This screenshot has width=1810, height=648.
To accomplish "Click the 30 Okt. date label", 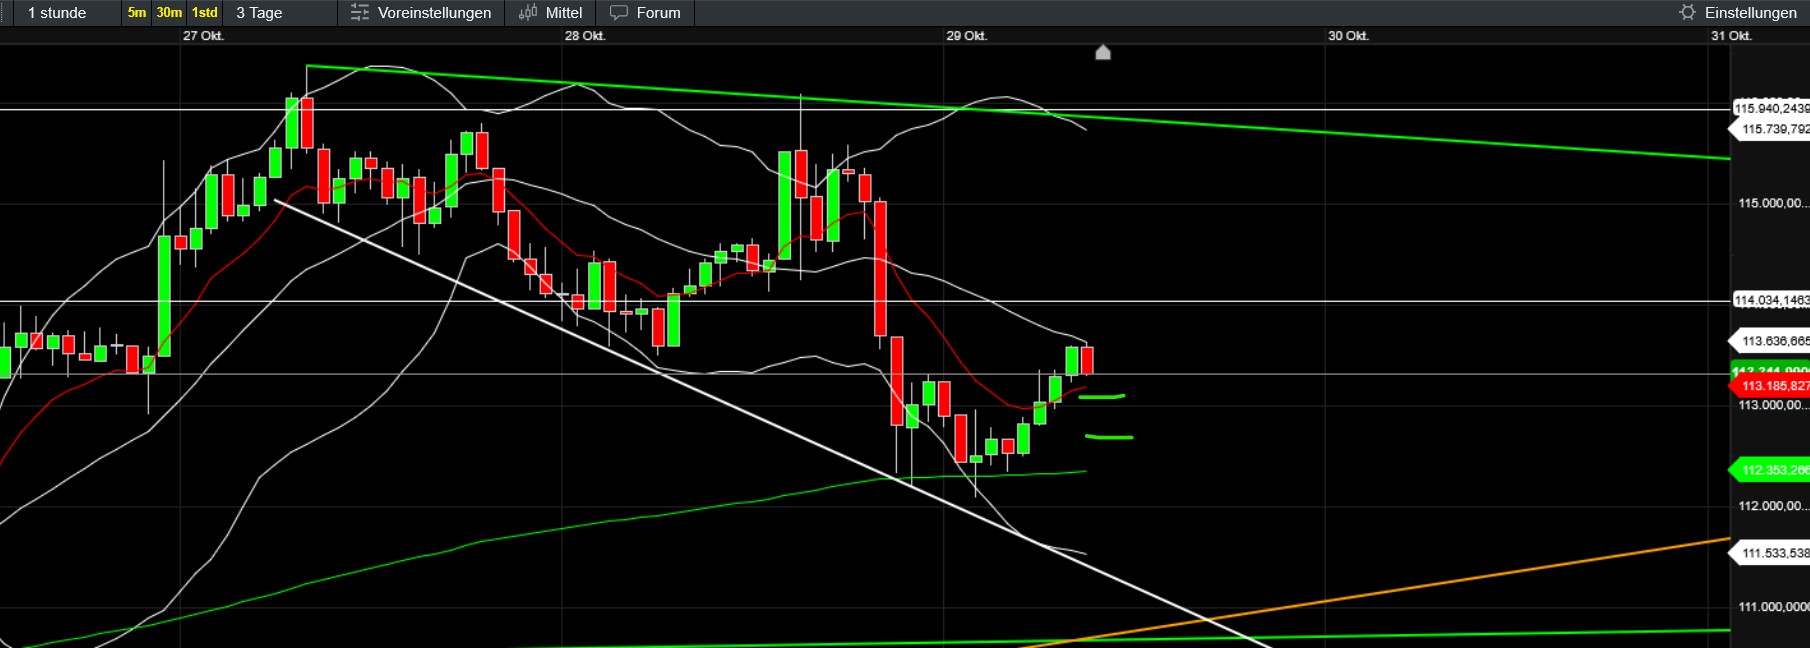I will click(x=1349, y=36).
